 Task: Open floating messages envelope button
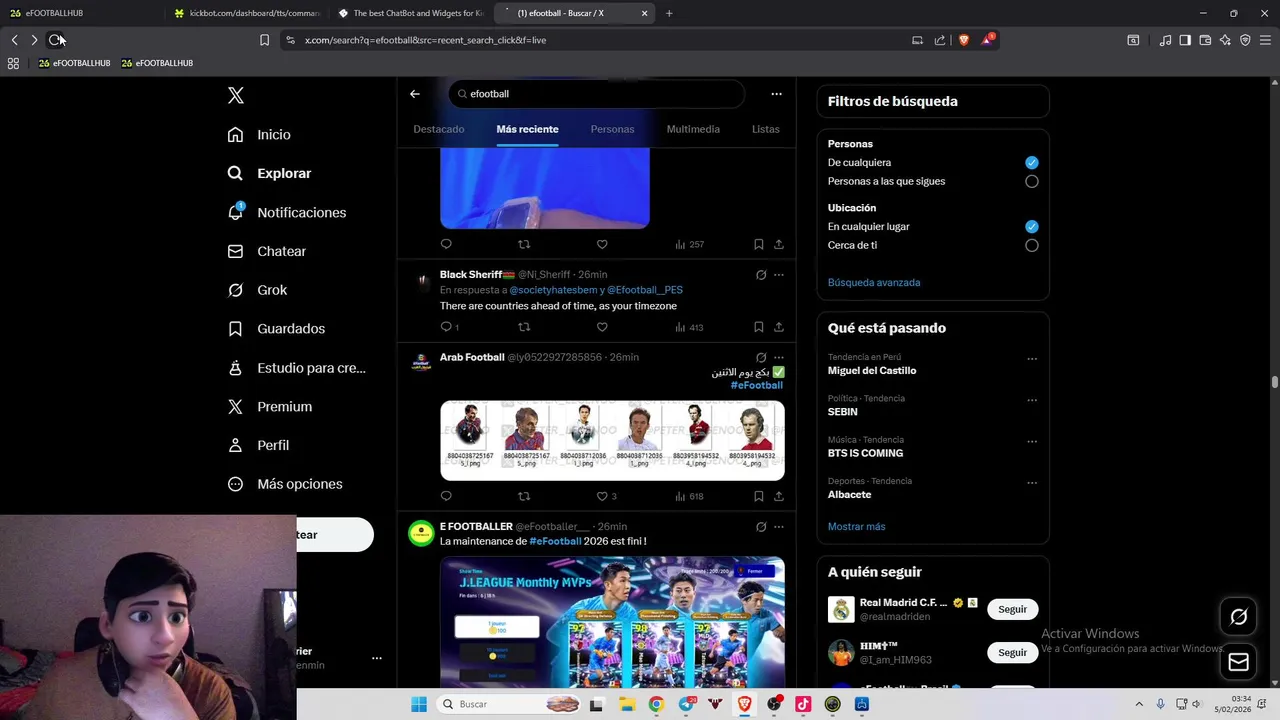tap(1238, 662)
